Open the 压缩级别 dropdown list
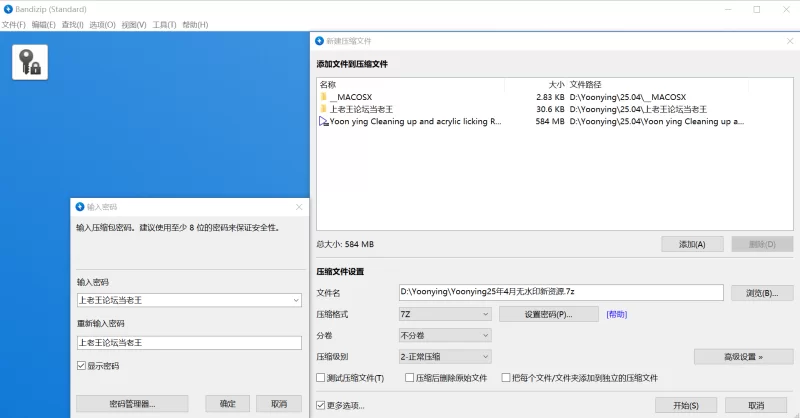 pos(444,356)
